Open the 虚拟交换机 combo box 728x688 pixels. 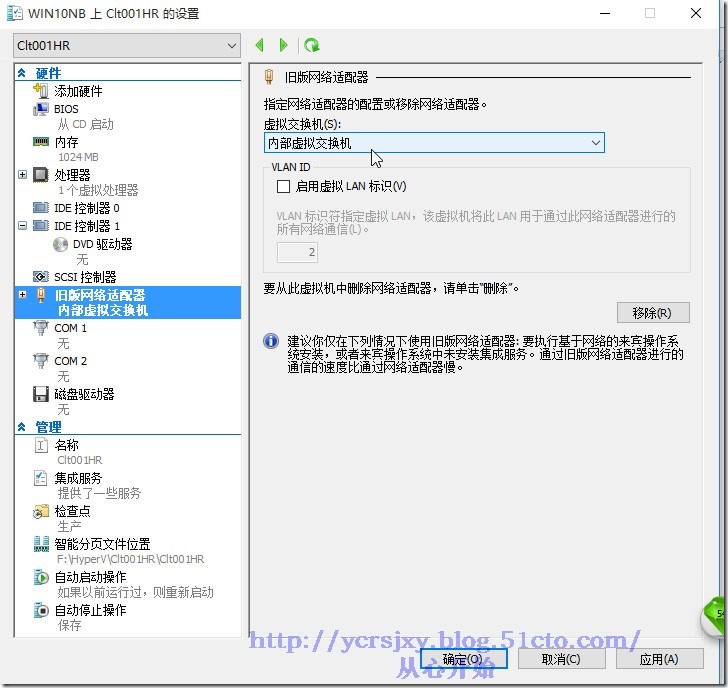click(434, 143)
